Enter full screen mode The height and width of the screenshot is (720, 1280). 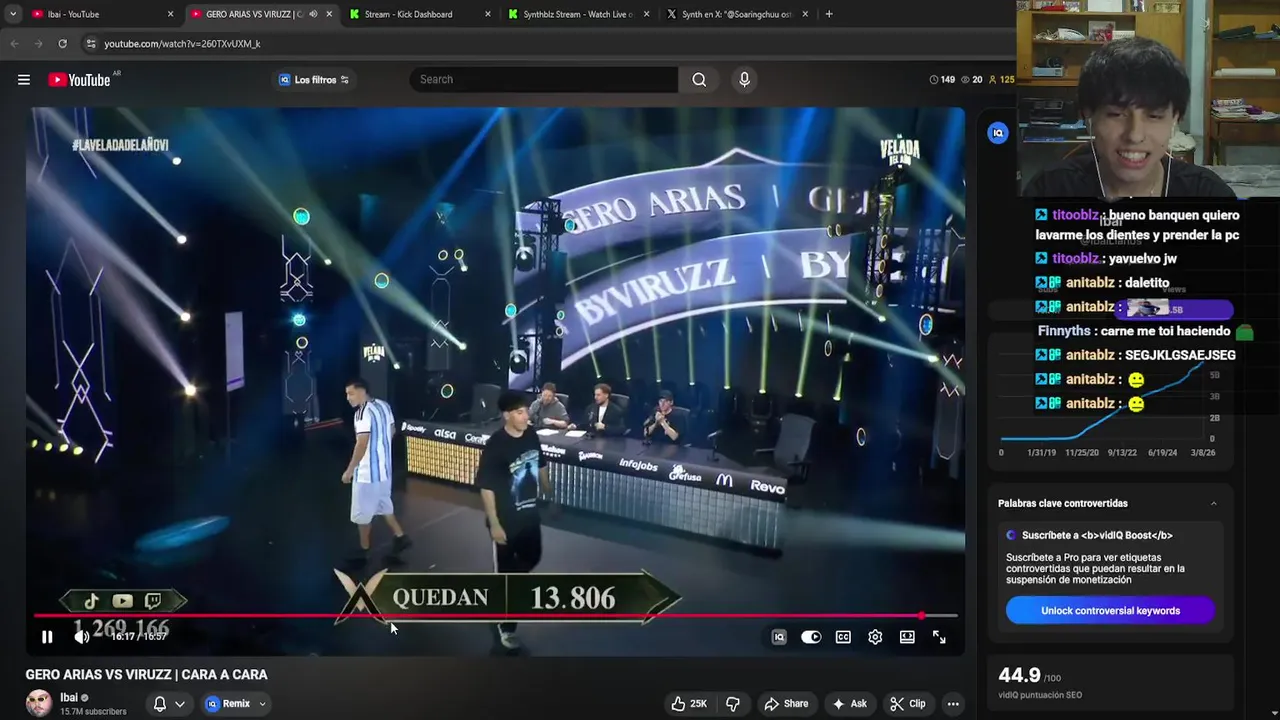(x=939, y=637)
